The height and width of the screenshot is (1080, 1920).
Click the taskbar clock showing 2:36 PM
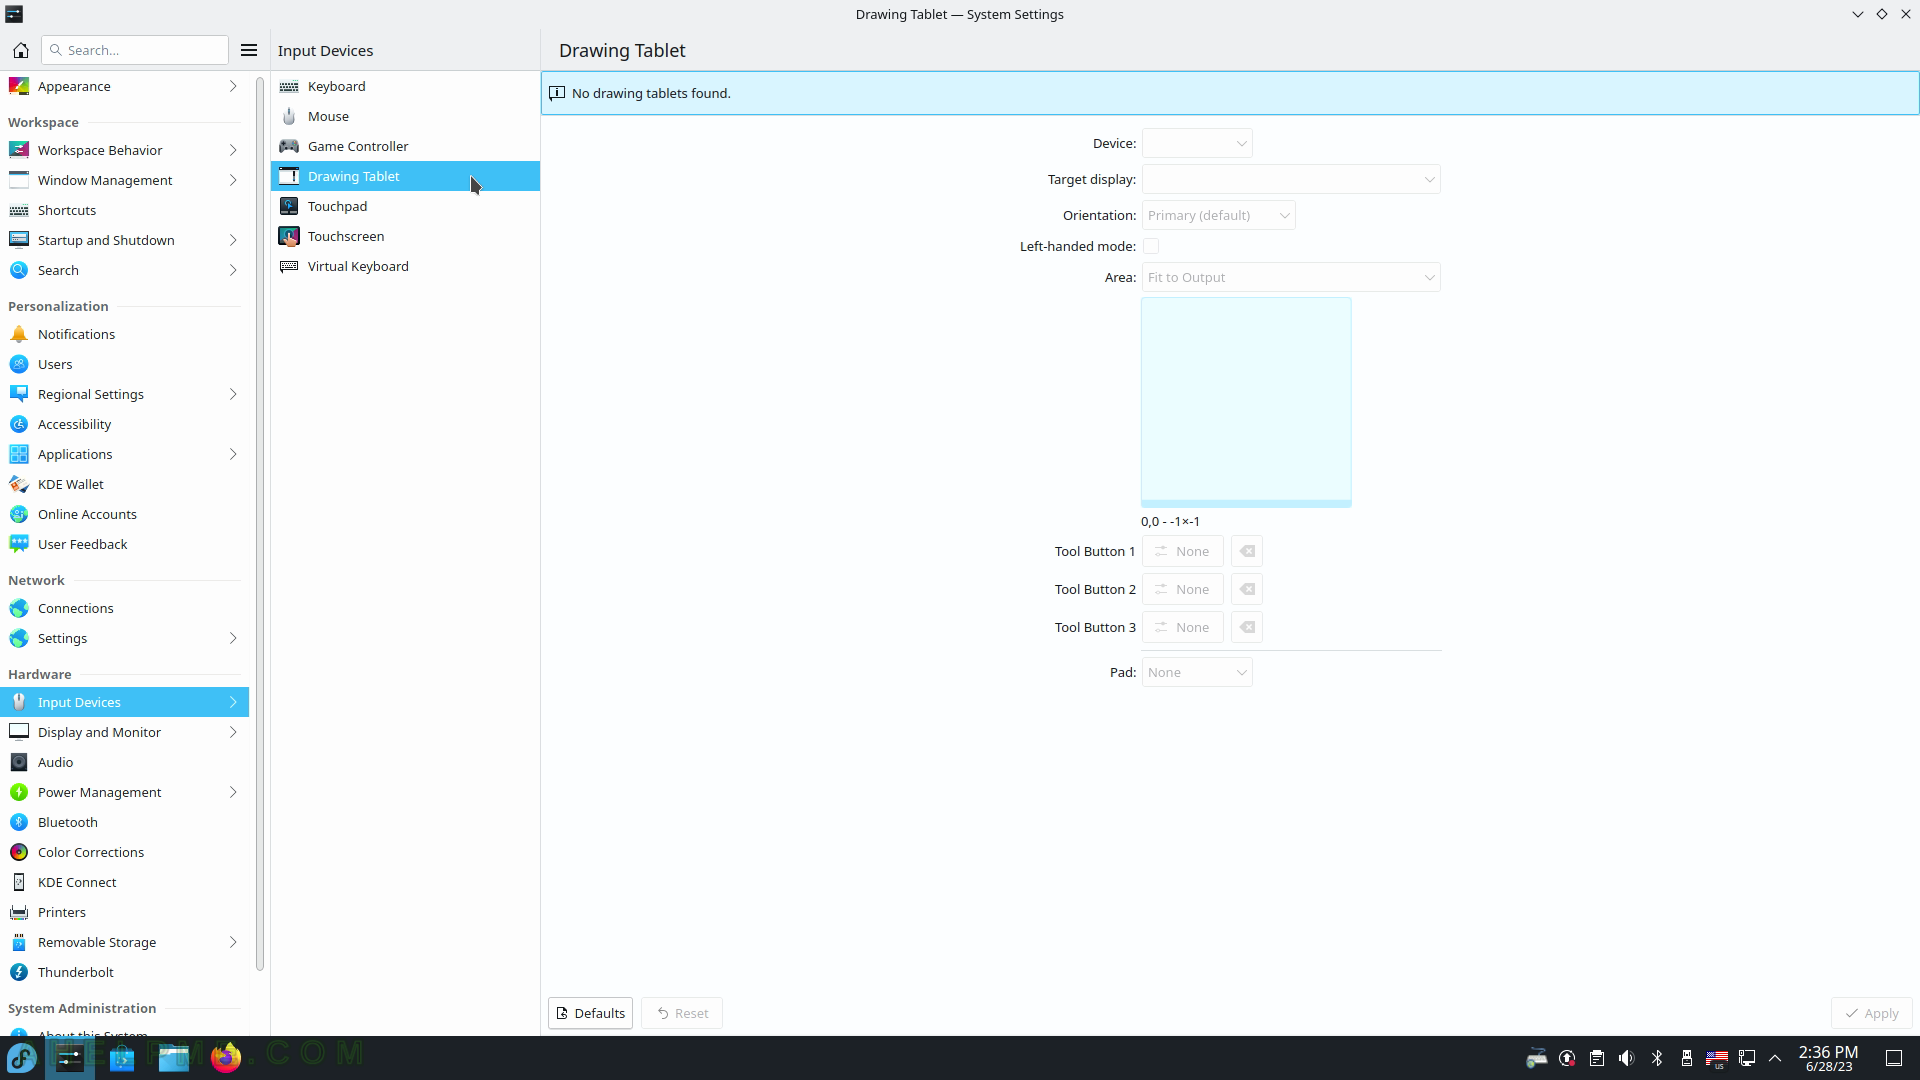click(1829, 1058)
